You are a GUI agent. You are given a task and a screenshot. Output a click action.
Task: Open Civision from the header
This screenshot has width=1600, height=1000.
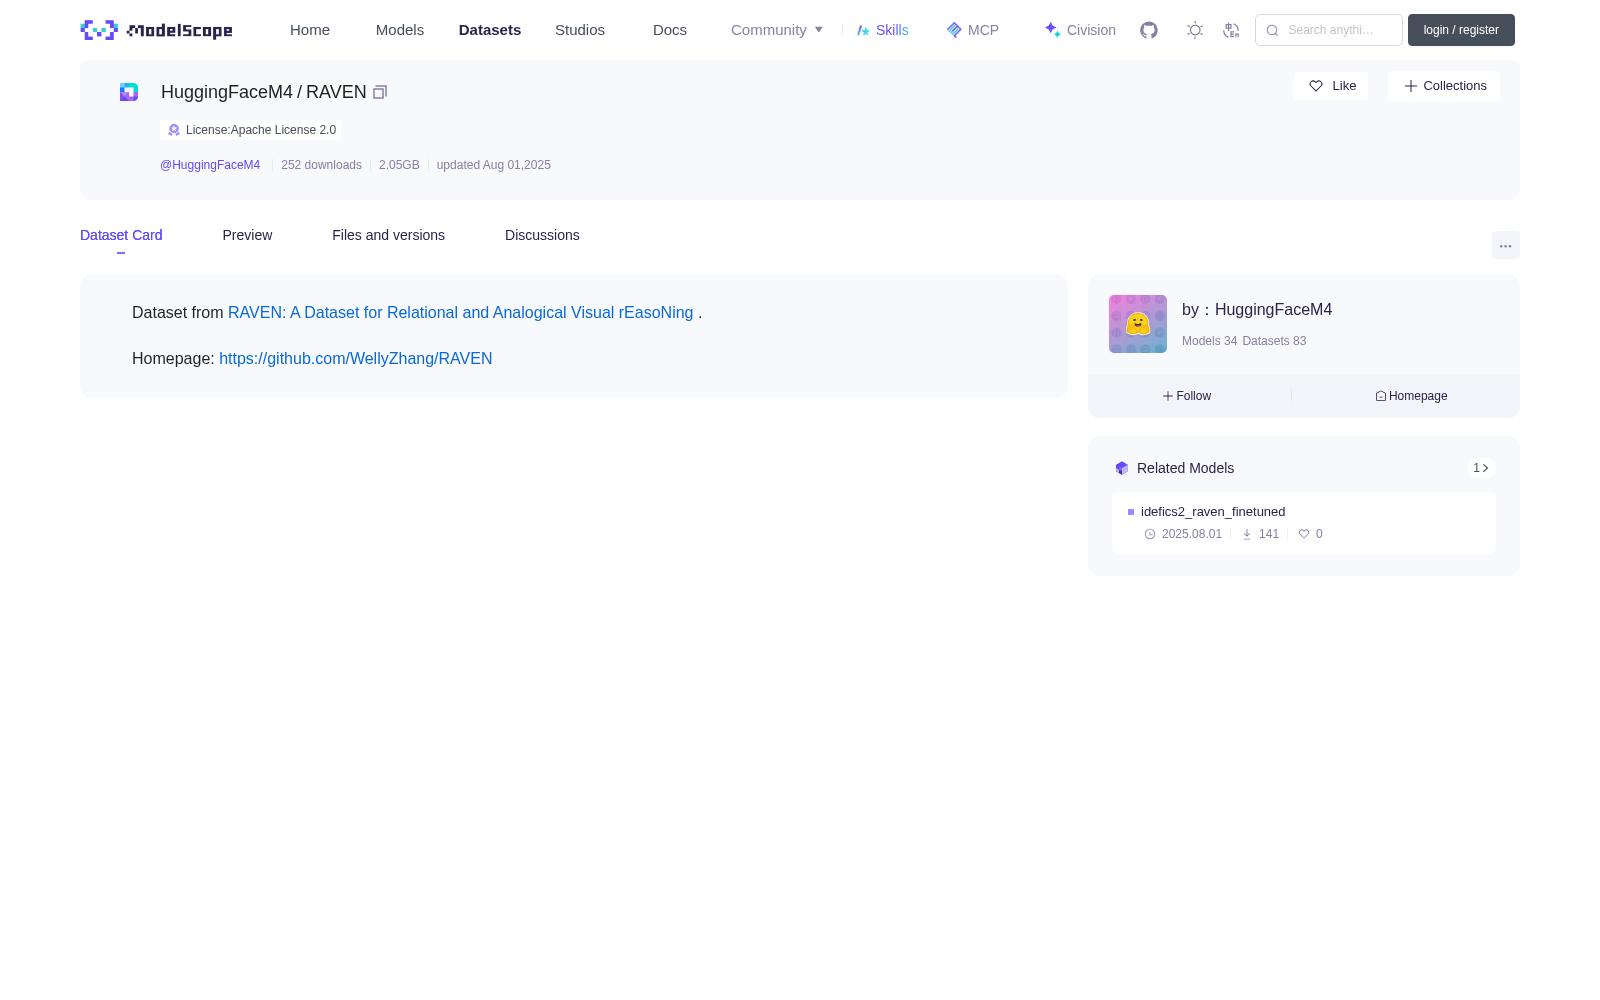pyautogui.click(x=1080, y=30)
